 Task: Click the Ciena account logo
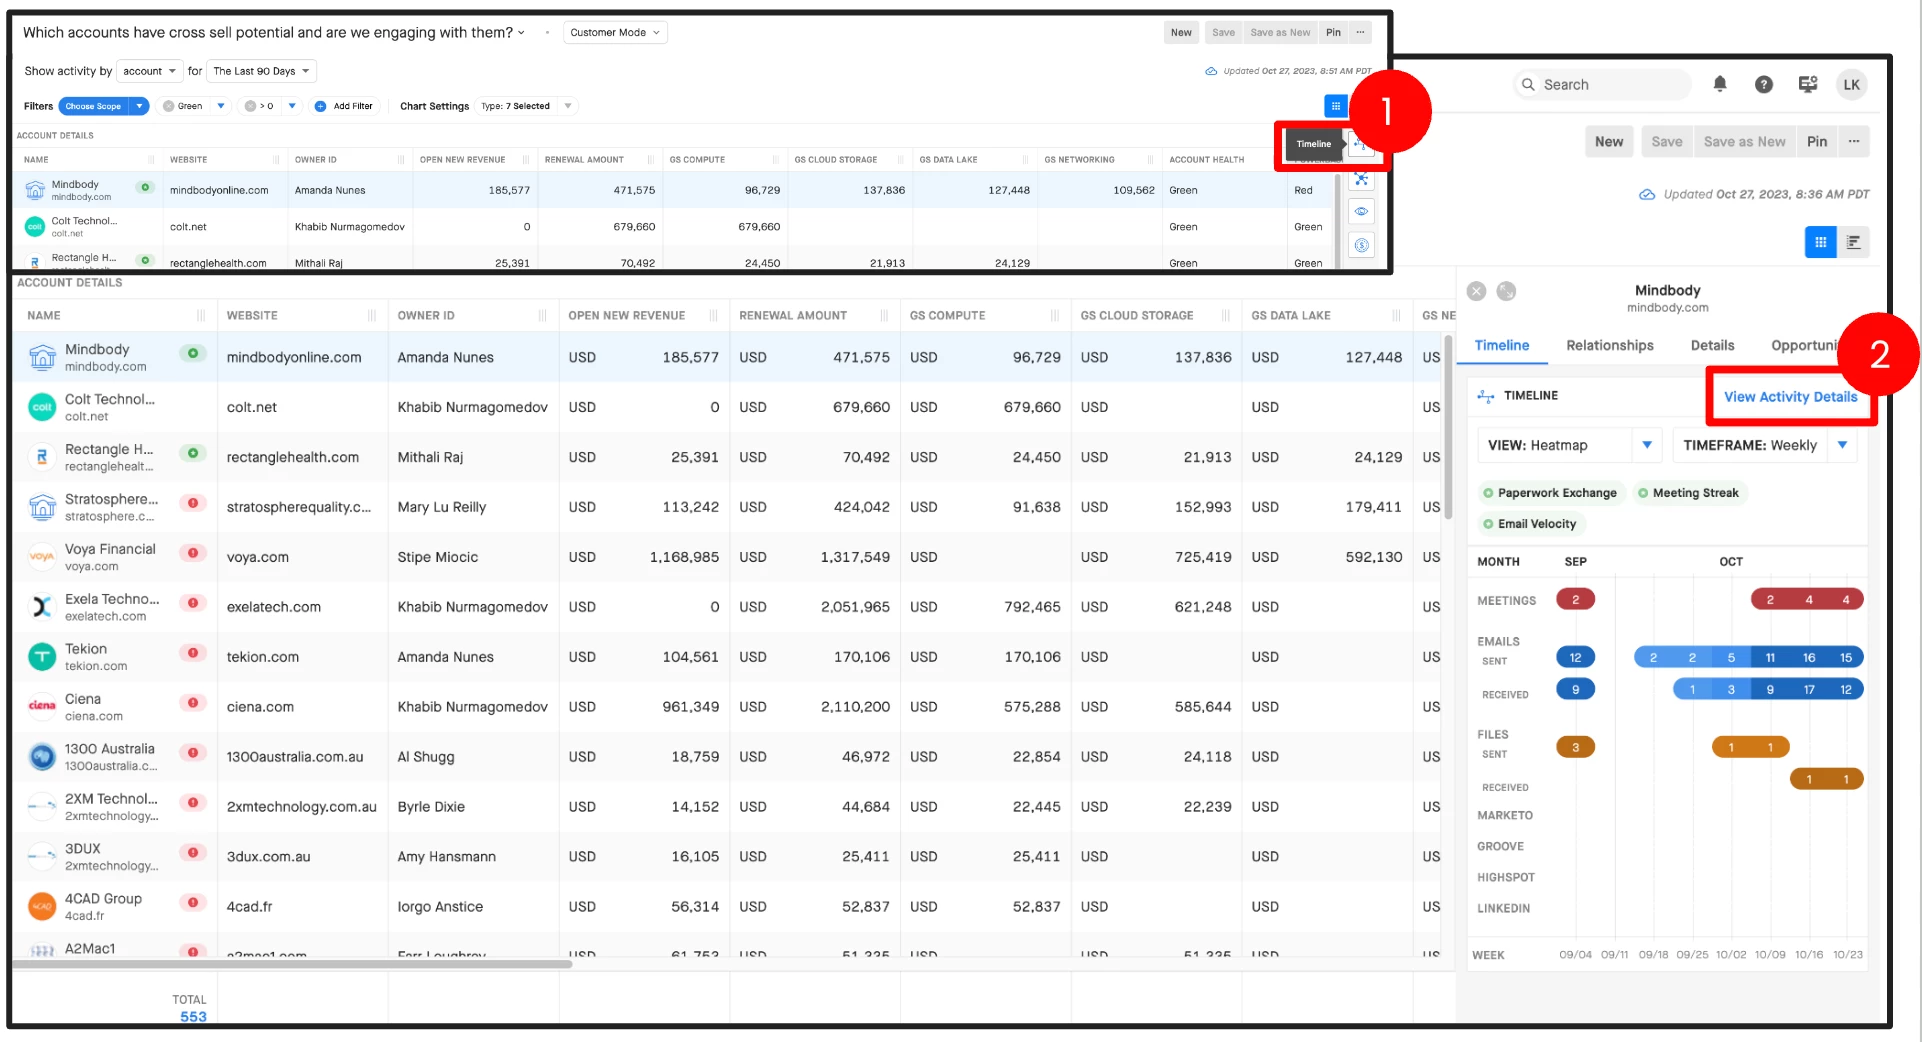(42, 707)
